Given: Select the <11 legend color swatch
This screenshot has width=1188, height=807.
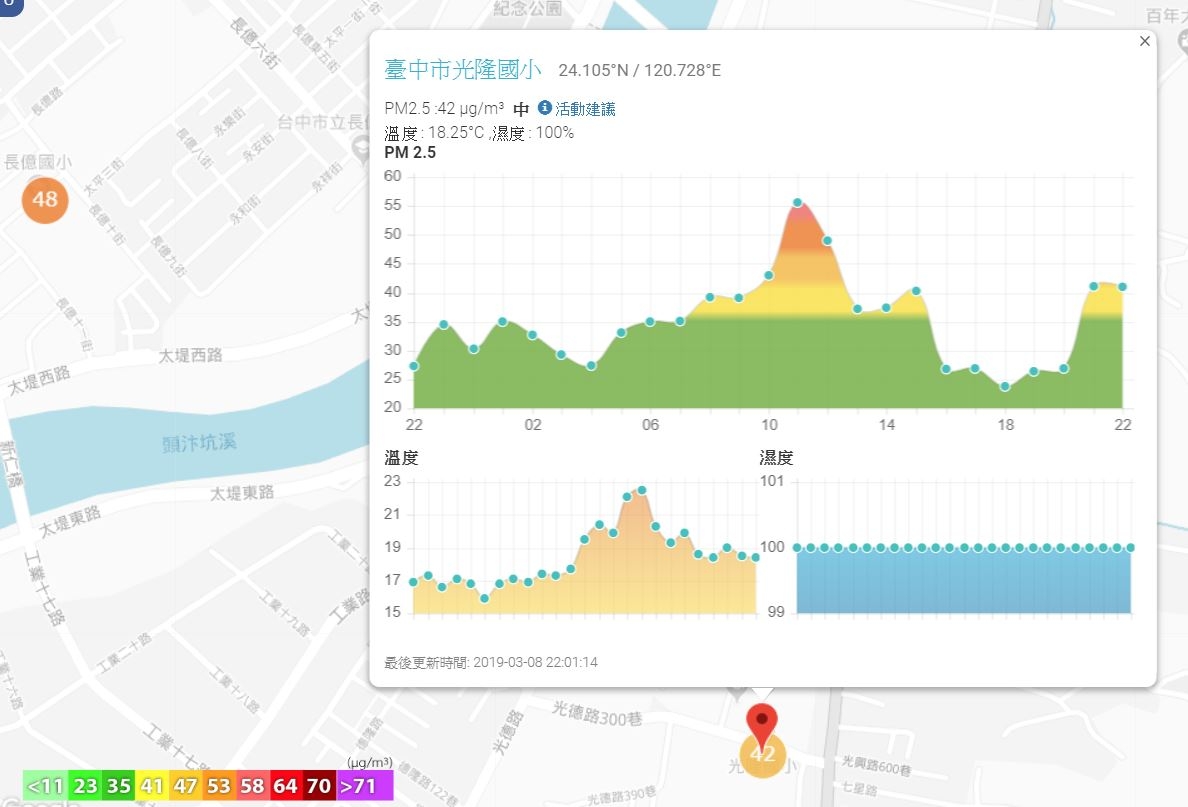Looking at the screenshot, I should click(x=45, y=786).
